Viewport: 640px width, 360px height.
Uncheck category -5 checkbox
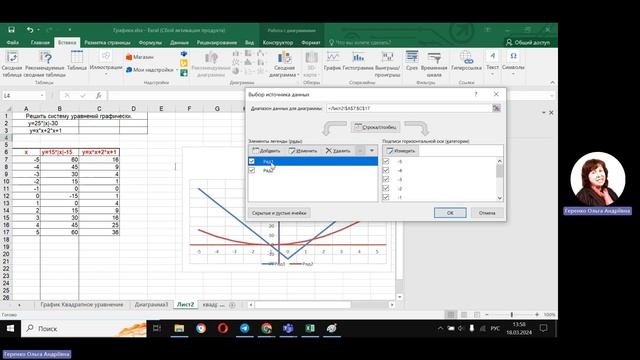click(386, 162)
